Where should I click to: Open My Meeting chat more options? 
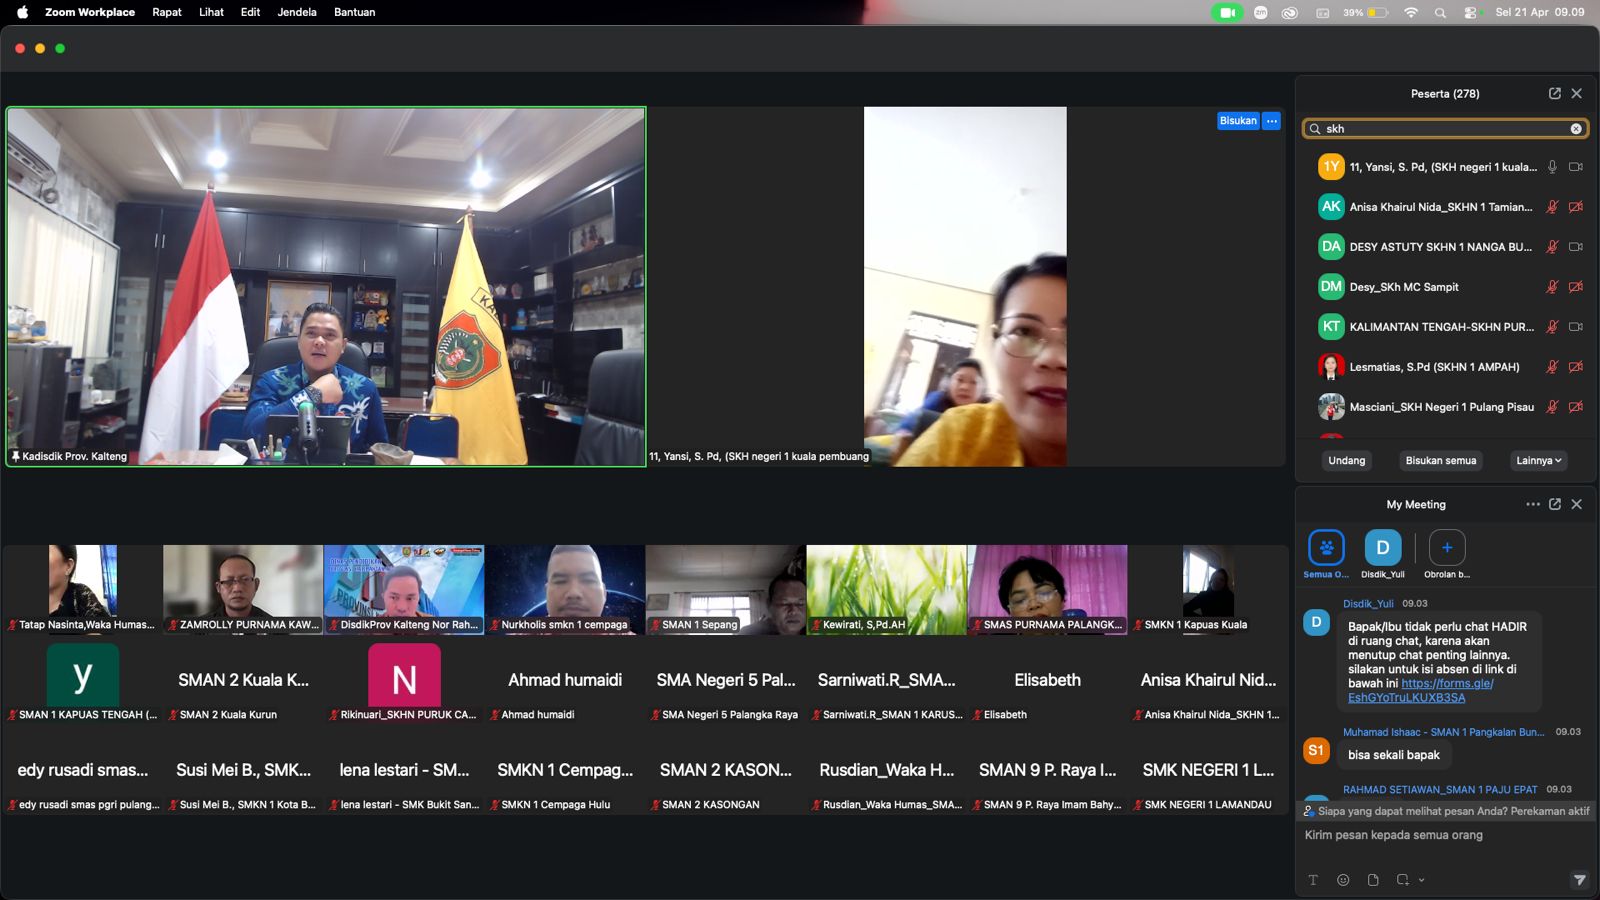coord(1532,504)
